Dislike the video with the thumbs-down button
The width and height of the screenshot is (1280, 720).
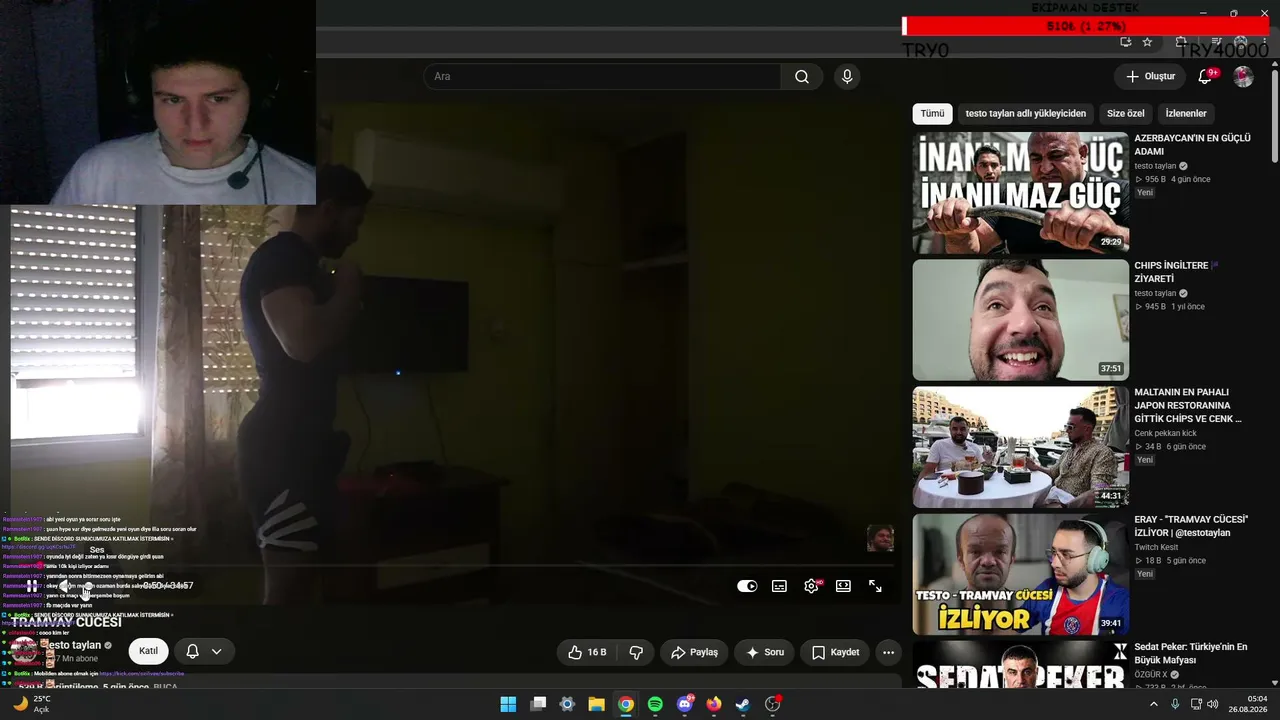(x=635, y=652)
